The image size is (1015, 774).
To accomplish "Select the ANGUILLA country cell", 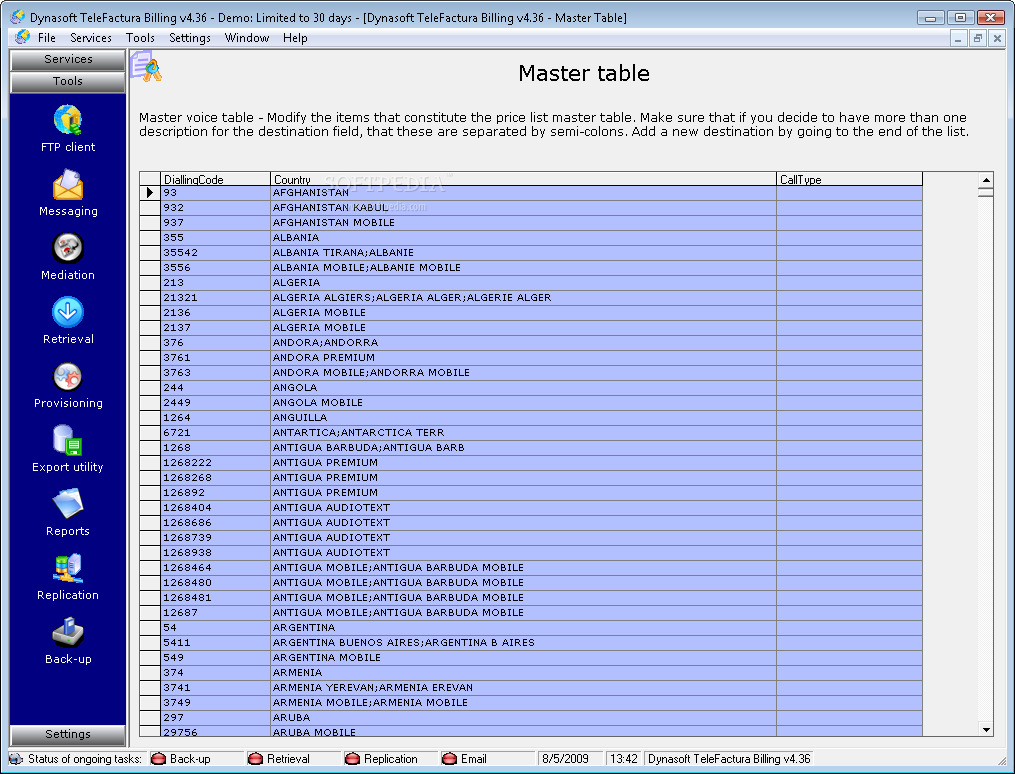I will coord(523,417).
